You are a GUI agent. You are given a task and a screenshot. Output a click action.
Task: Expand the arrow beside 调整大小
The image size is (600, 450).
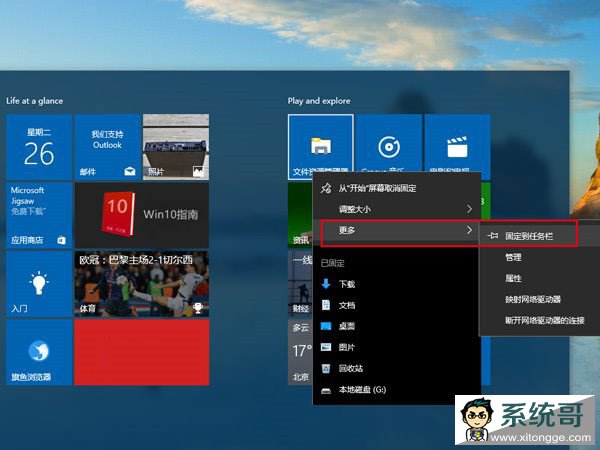[x=469, y=209]
